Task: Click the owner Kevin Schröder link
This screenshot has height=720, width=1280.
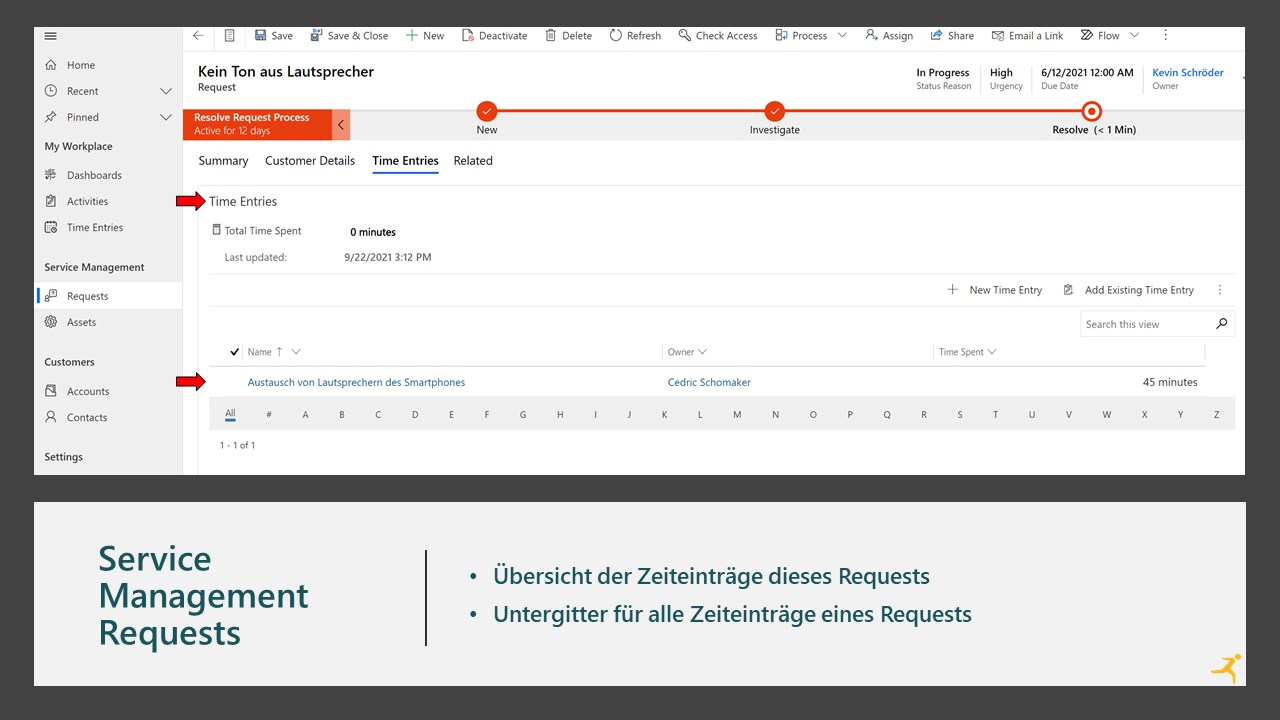Action: (1188, 72)
